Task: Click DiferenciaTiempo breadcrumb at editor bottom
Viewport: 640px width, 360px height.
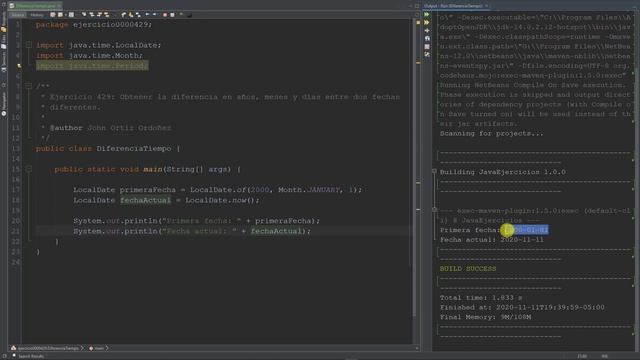Action: tap(48, 348)
